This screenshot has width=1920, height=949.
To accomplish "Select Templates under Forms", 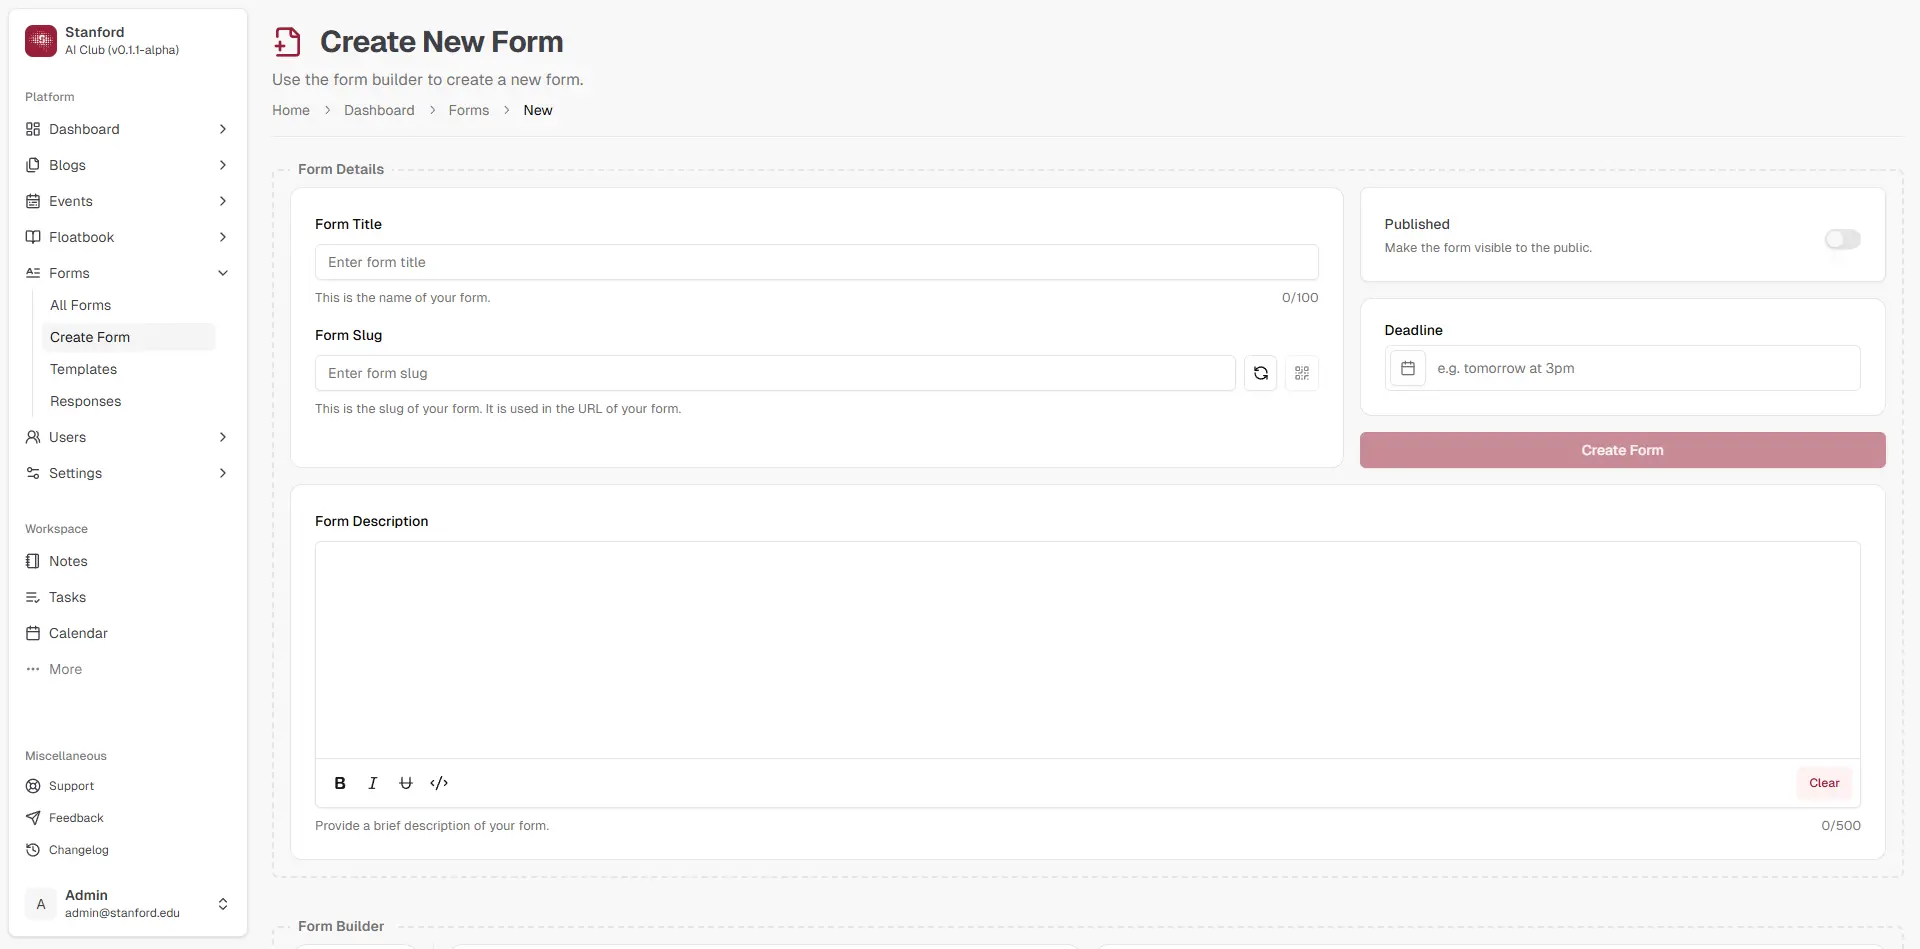I will [83, 368].
